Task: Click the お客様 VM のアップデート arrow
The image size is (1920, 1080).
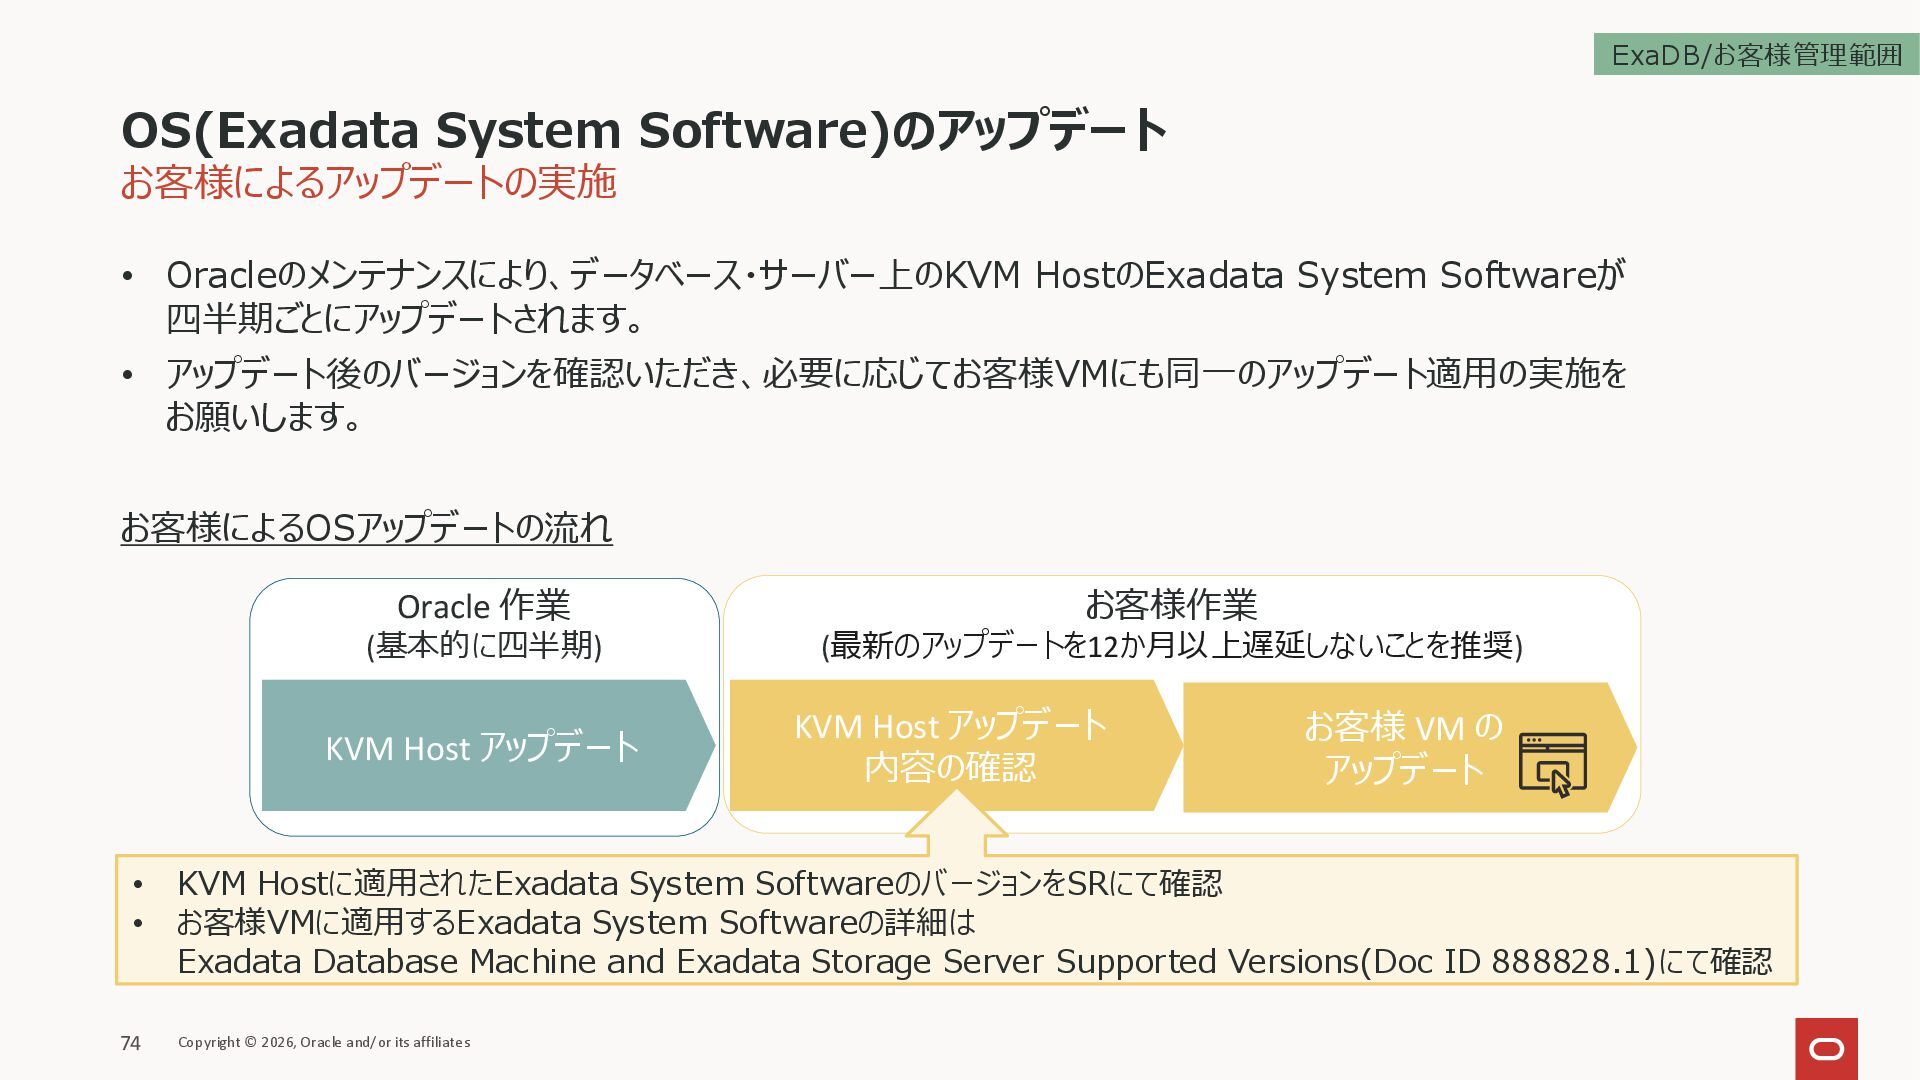Action: (x=1402, y=747)
